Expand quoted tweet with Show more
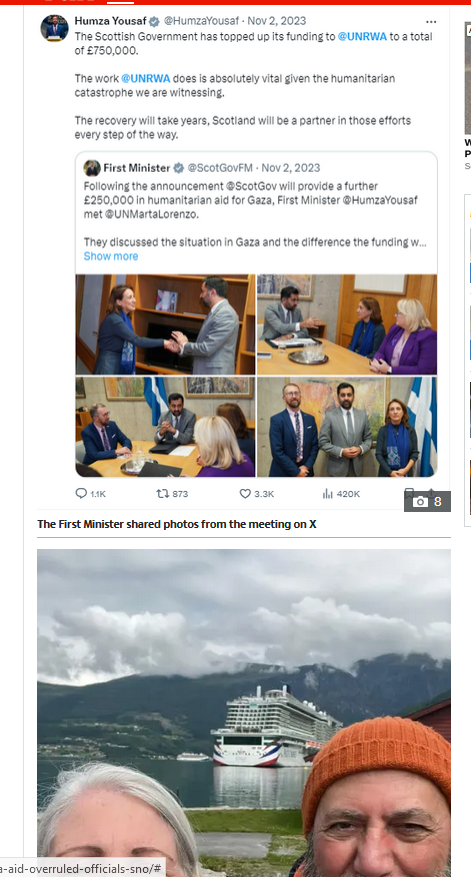 (111, 256)
